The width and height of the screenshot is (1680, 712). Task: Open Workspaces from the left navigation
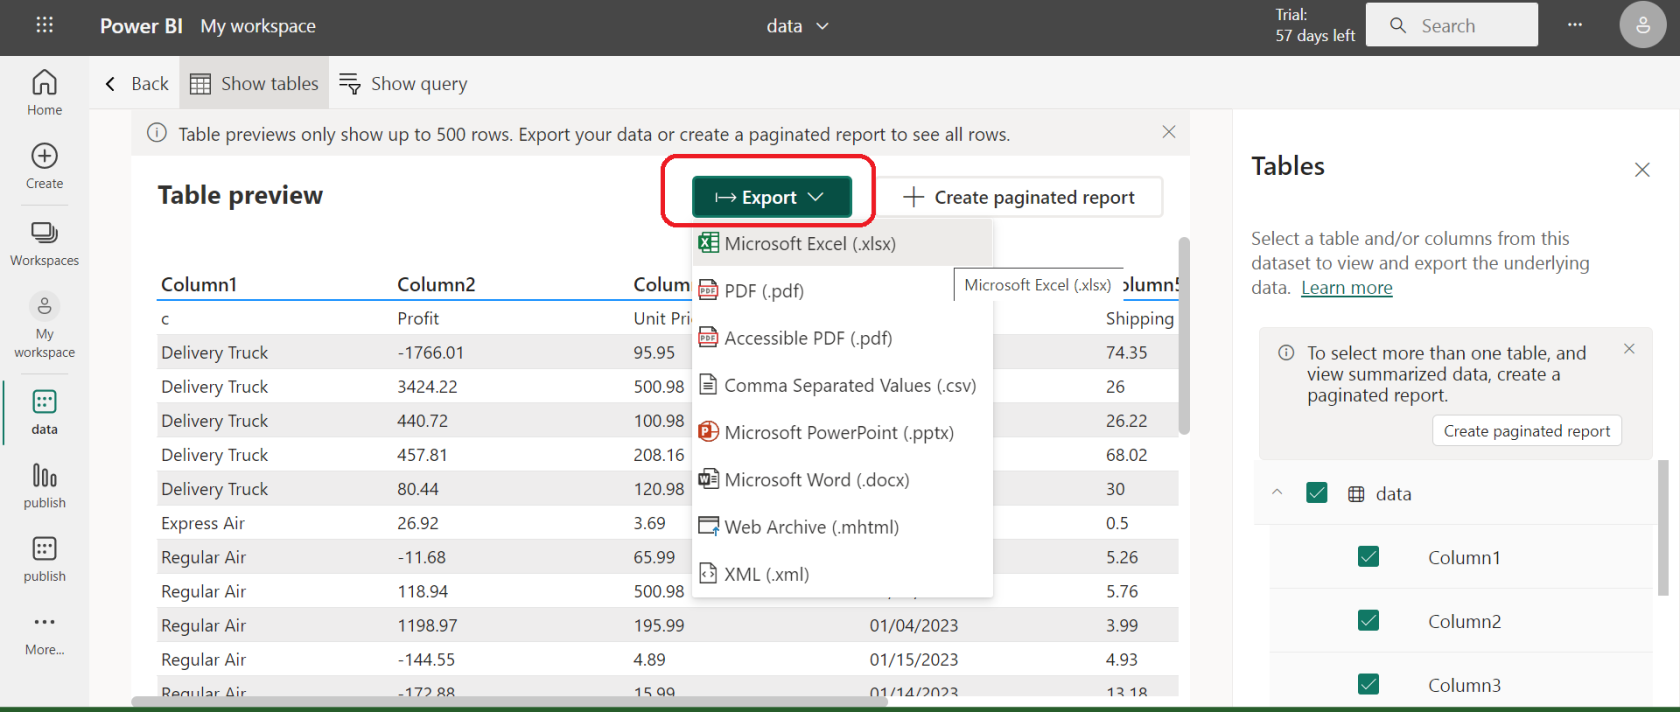click(44, 243)
